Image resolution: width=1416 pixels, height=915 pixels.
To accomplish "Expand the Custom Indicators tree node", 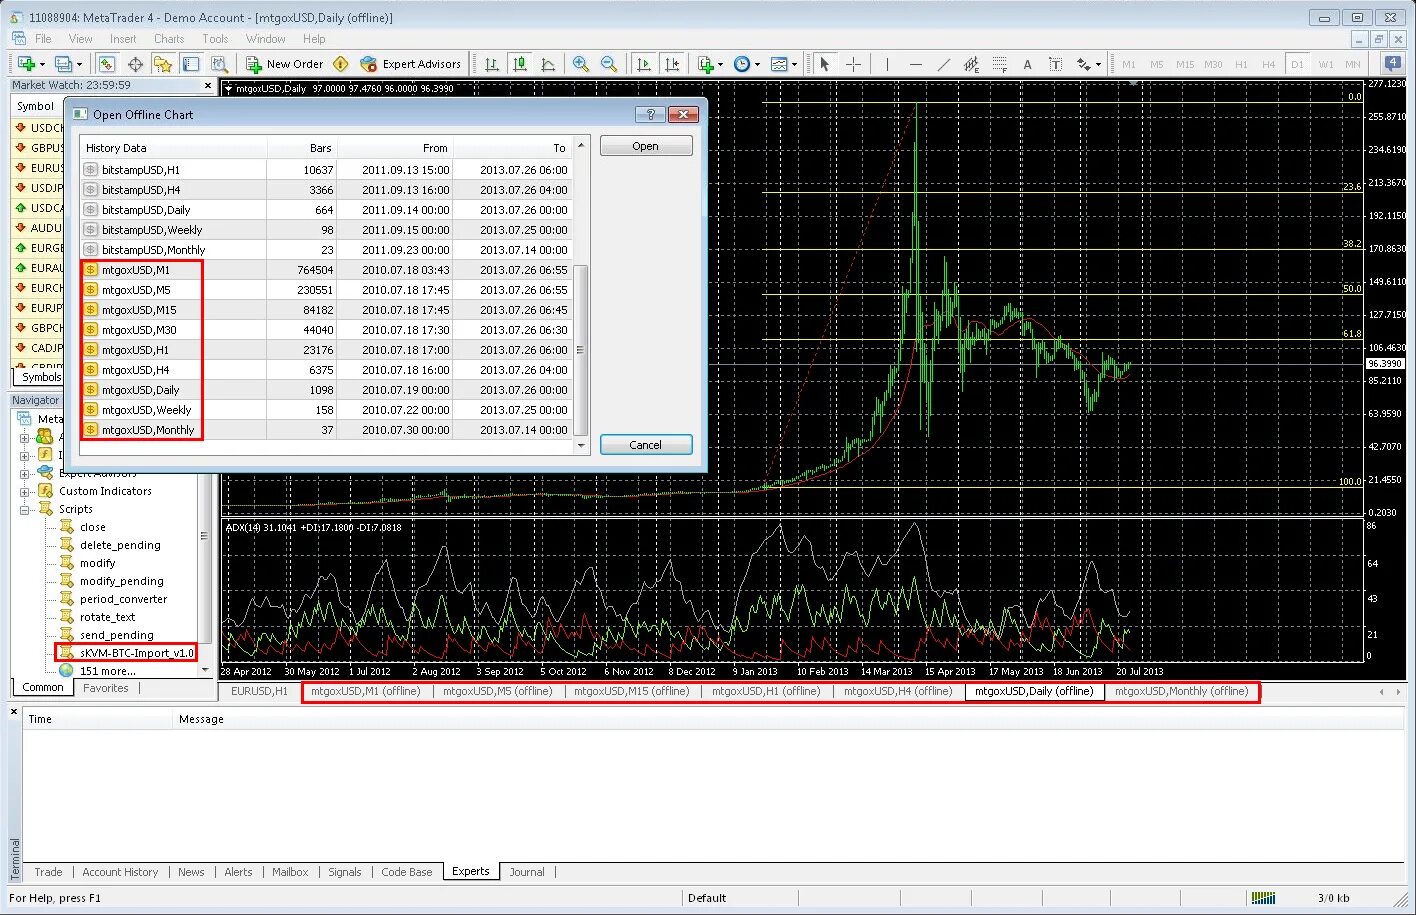I will pyautogui.click(x=25, y=491).
